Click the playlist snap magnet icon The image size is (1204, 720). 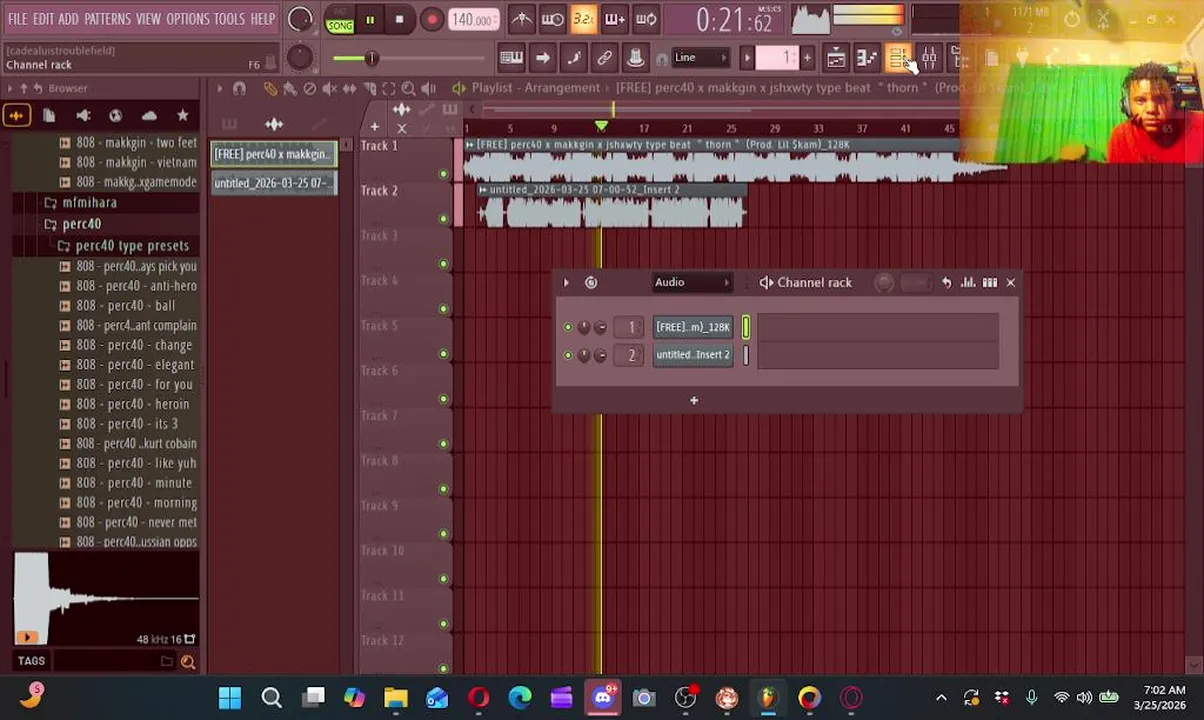[239, 88]
